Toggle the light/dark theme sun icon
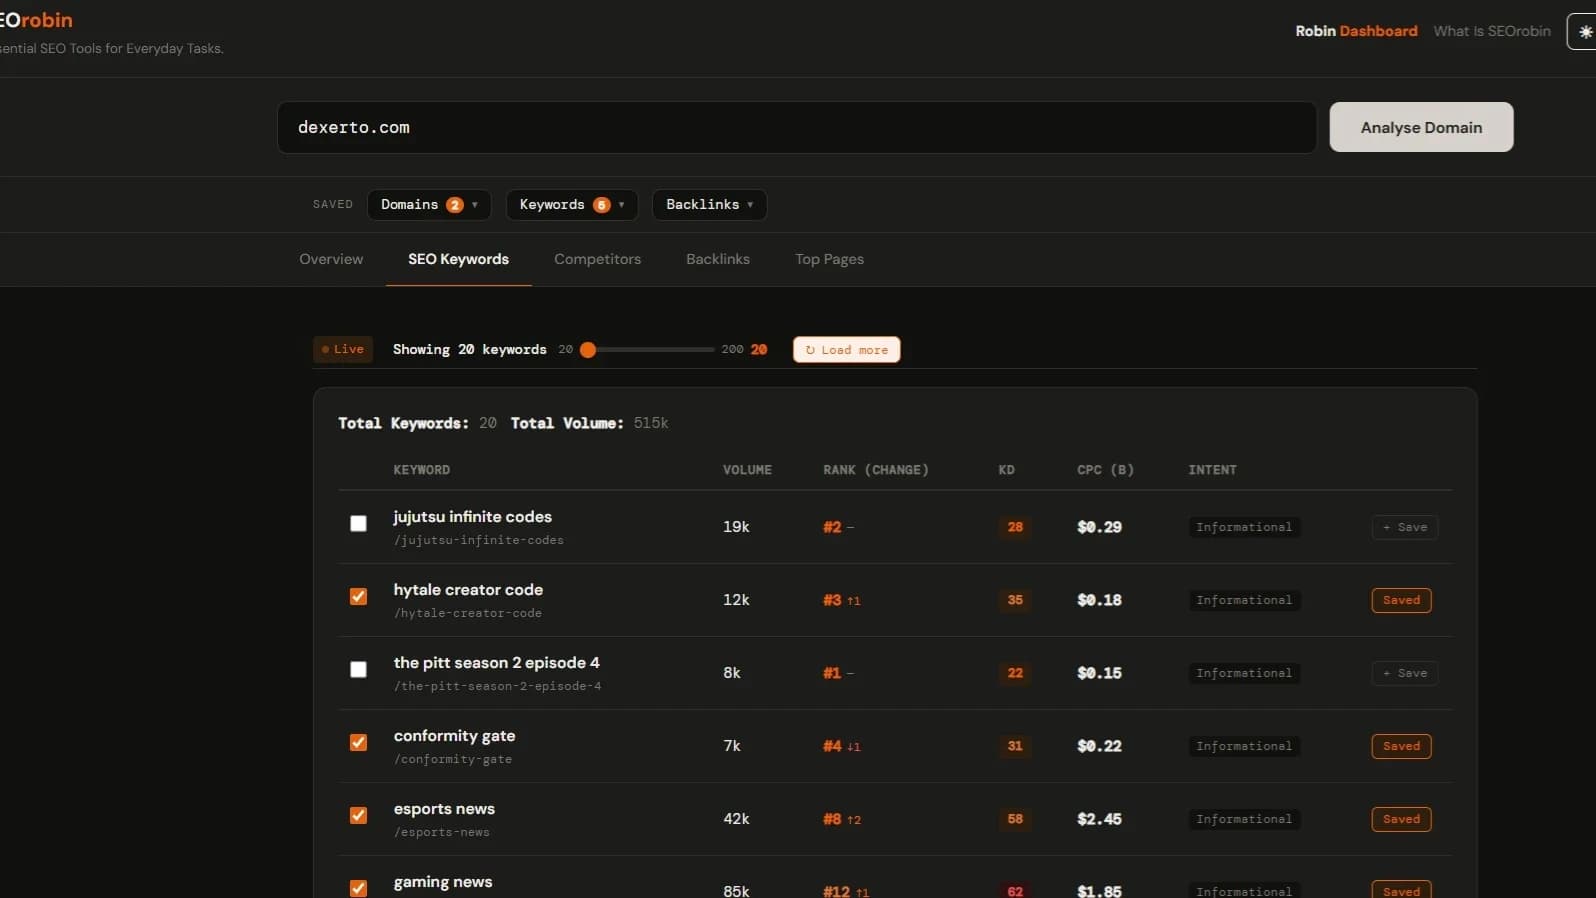This screenshot has height=898, width=1596. click(x=1584, y=31)
